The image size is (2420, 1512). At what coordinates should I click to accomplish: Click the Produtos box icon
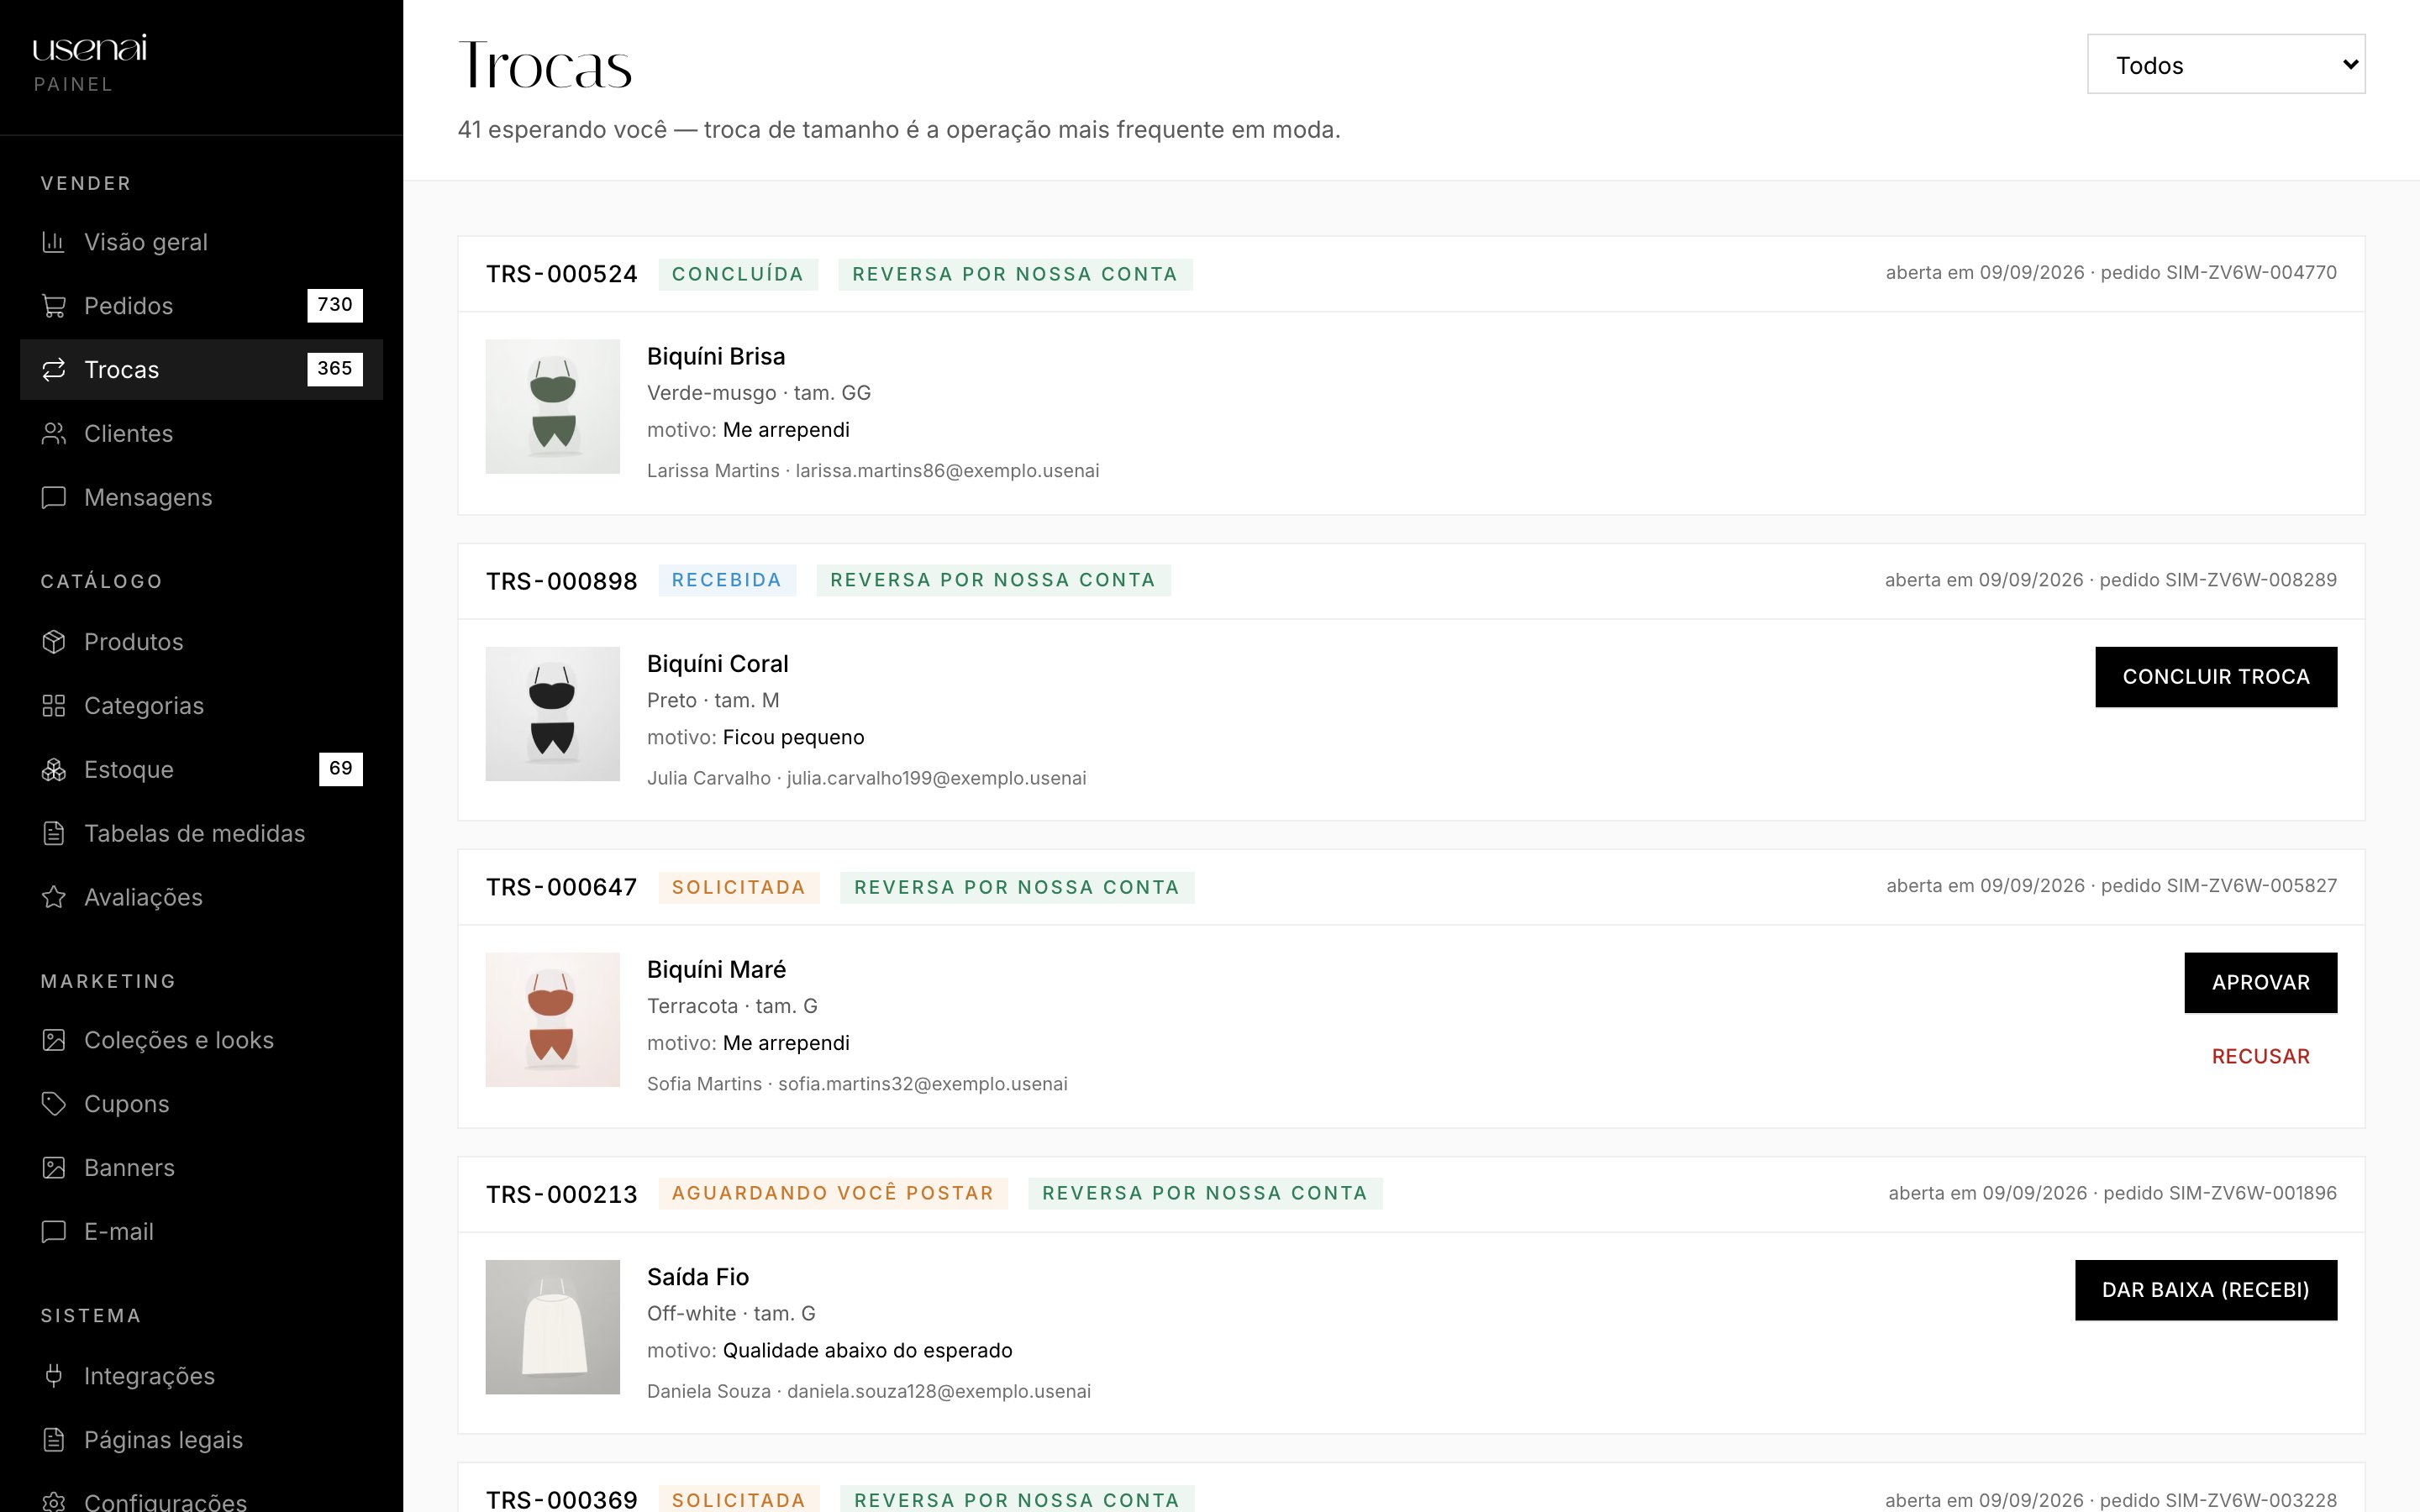tap(54, 642)
